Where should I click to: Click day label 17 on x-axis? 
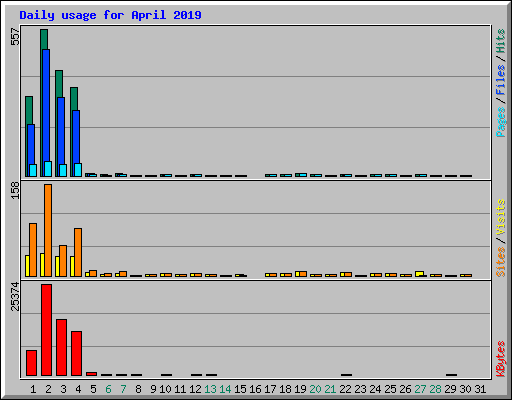(x=270, y=389)
